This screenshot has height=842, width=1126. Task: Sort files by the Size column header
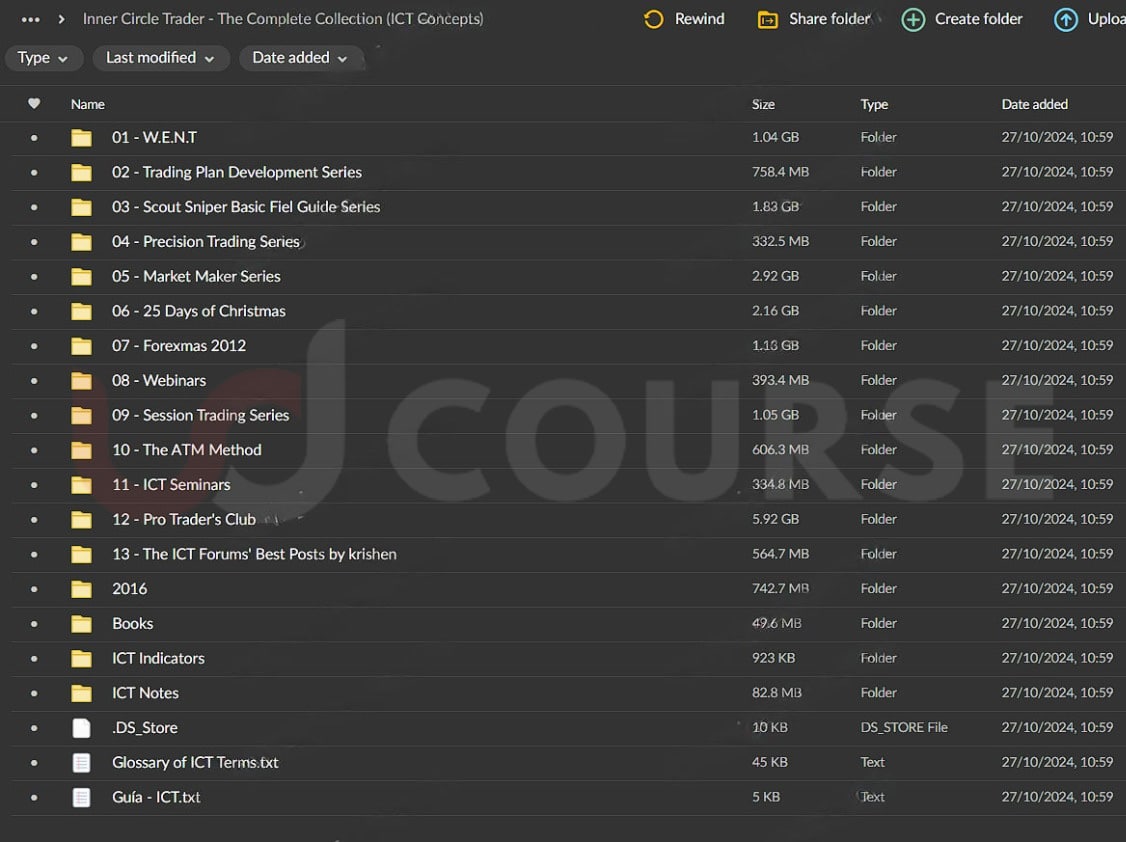tap(763, 104)
